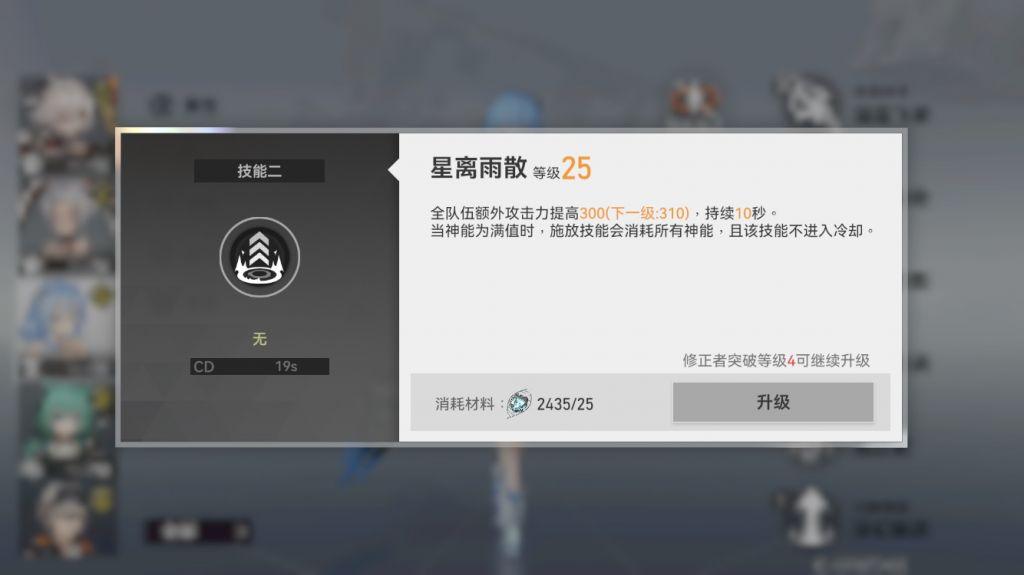Click the 修正者突破等级4 requirement notice
This screenshot has width=1024, height=575.
776,361
